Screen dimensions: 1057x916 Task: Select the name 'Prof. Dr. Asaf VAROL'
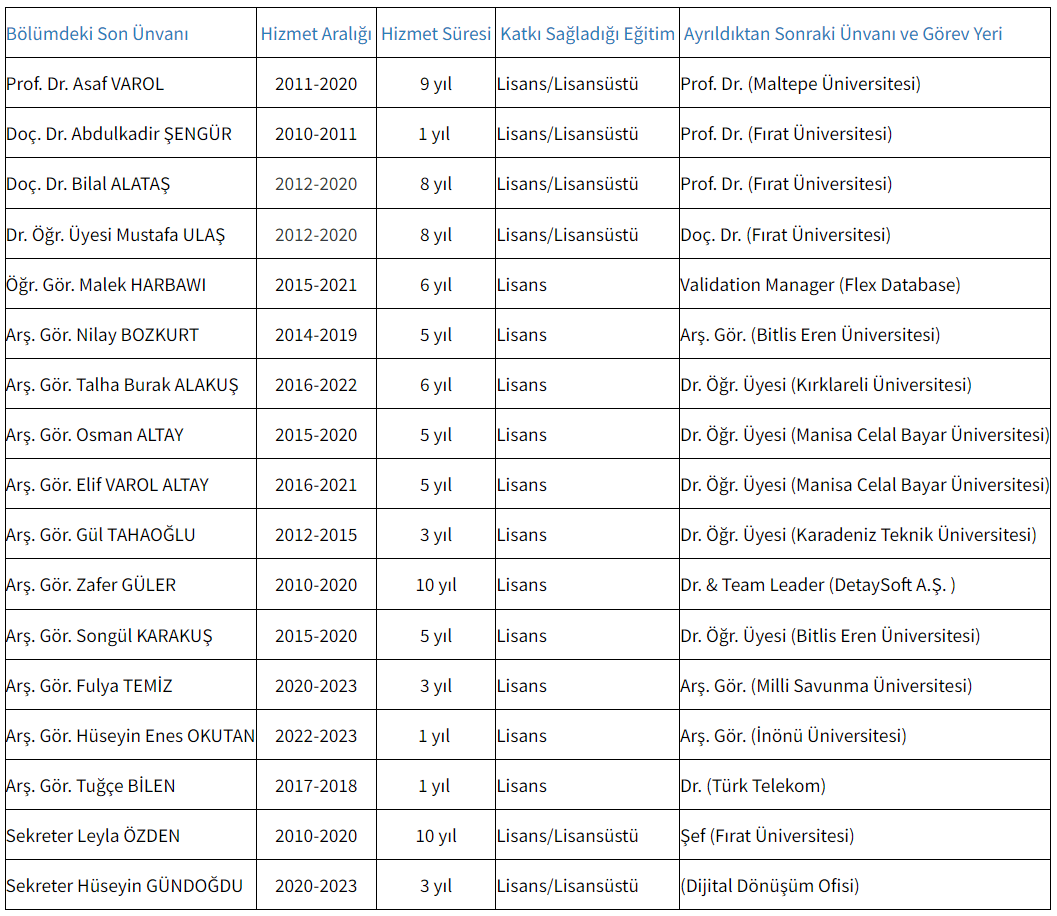[85, 84]
